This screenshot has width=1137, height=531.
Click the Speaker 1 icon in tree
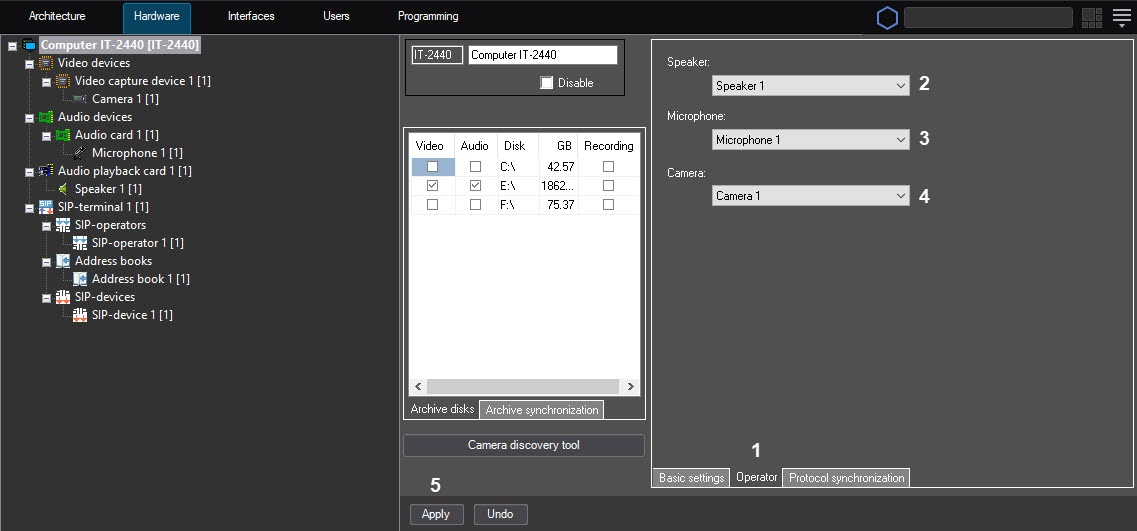[x=63, y=189]
